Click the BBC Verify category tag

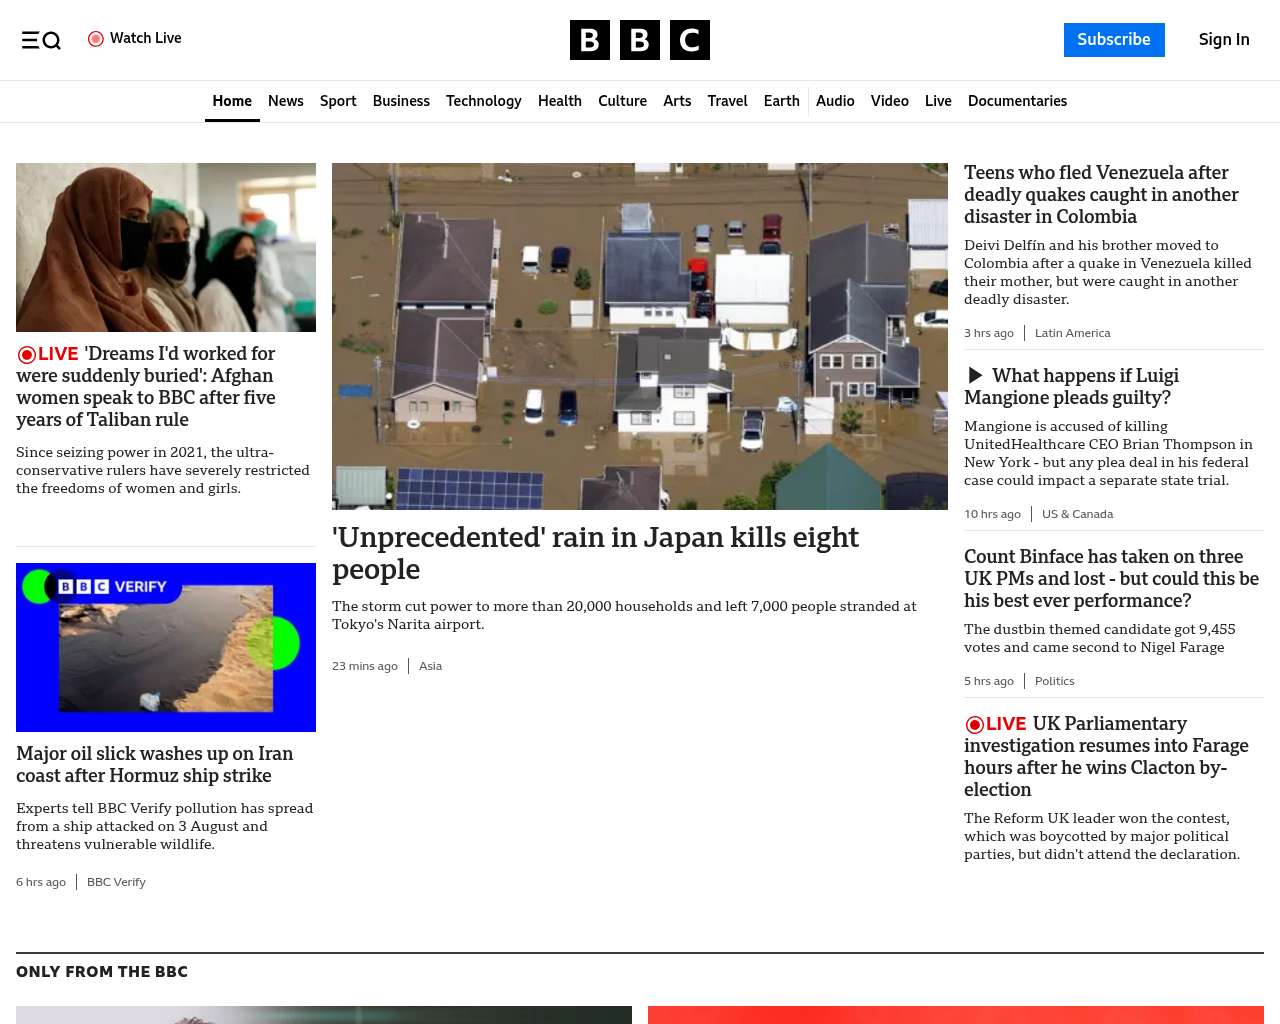pos(116,882)
